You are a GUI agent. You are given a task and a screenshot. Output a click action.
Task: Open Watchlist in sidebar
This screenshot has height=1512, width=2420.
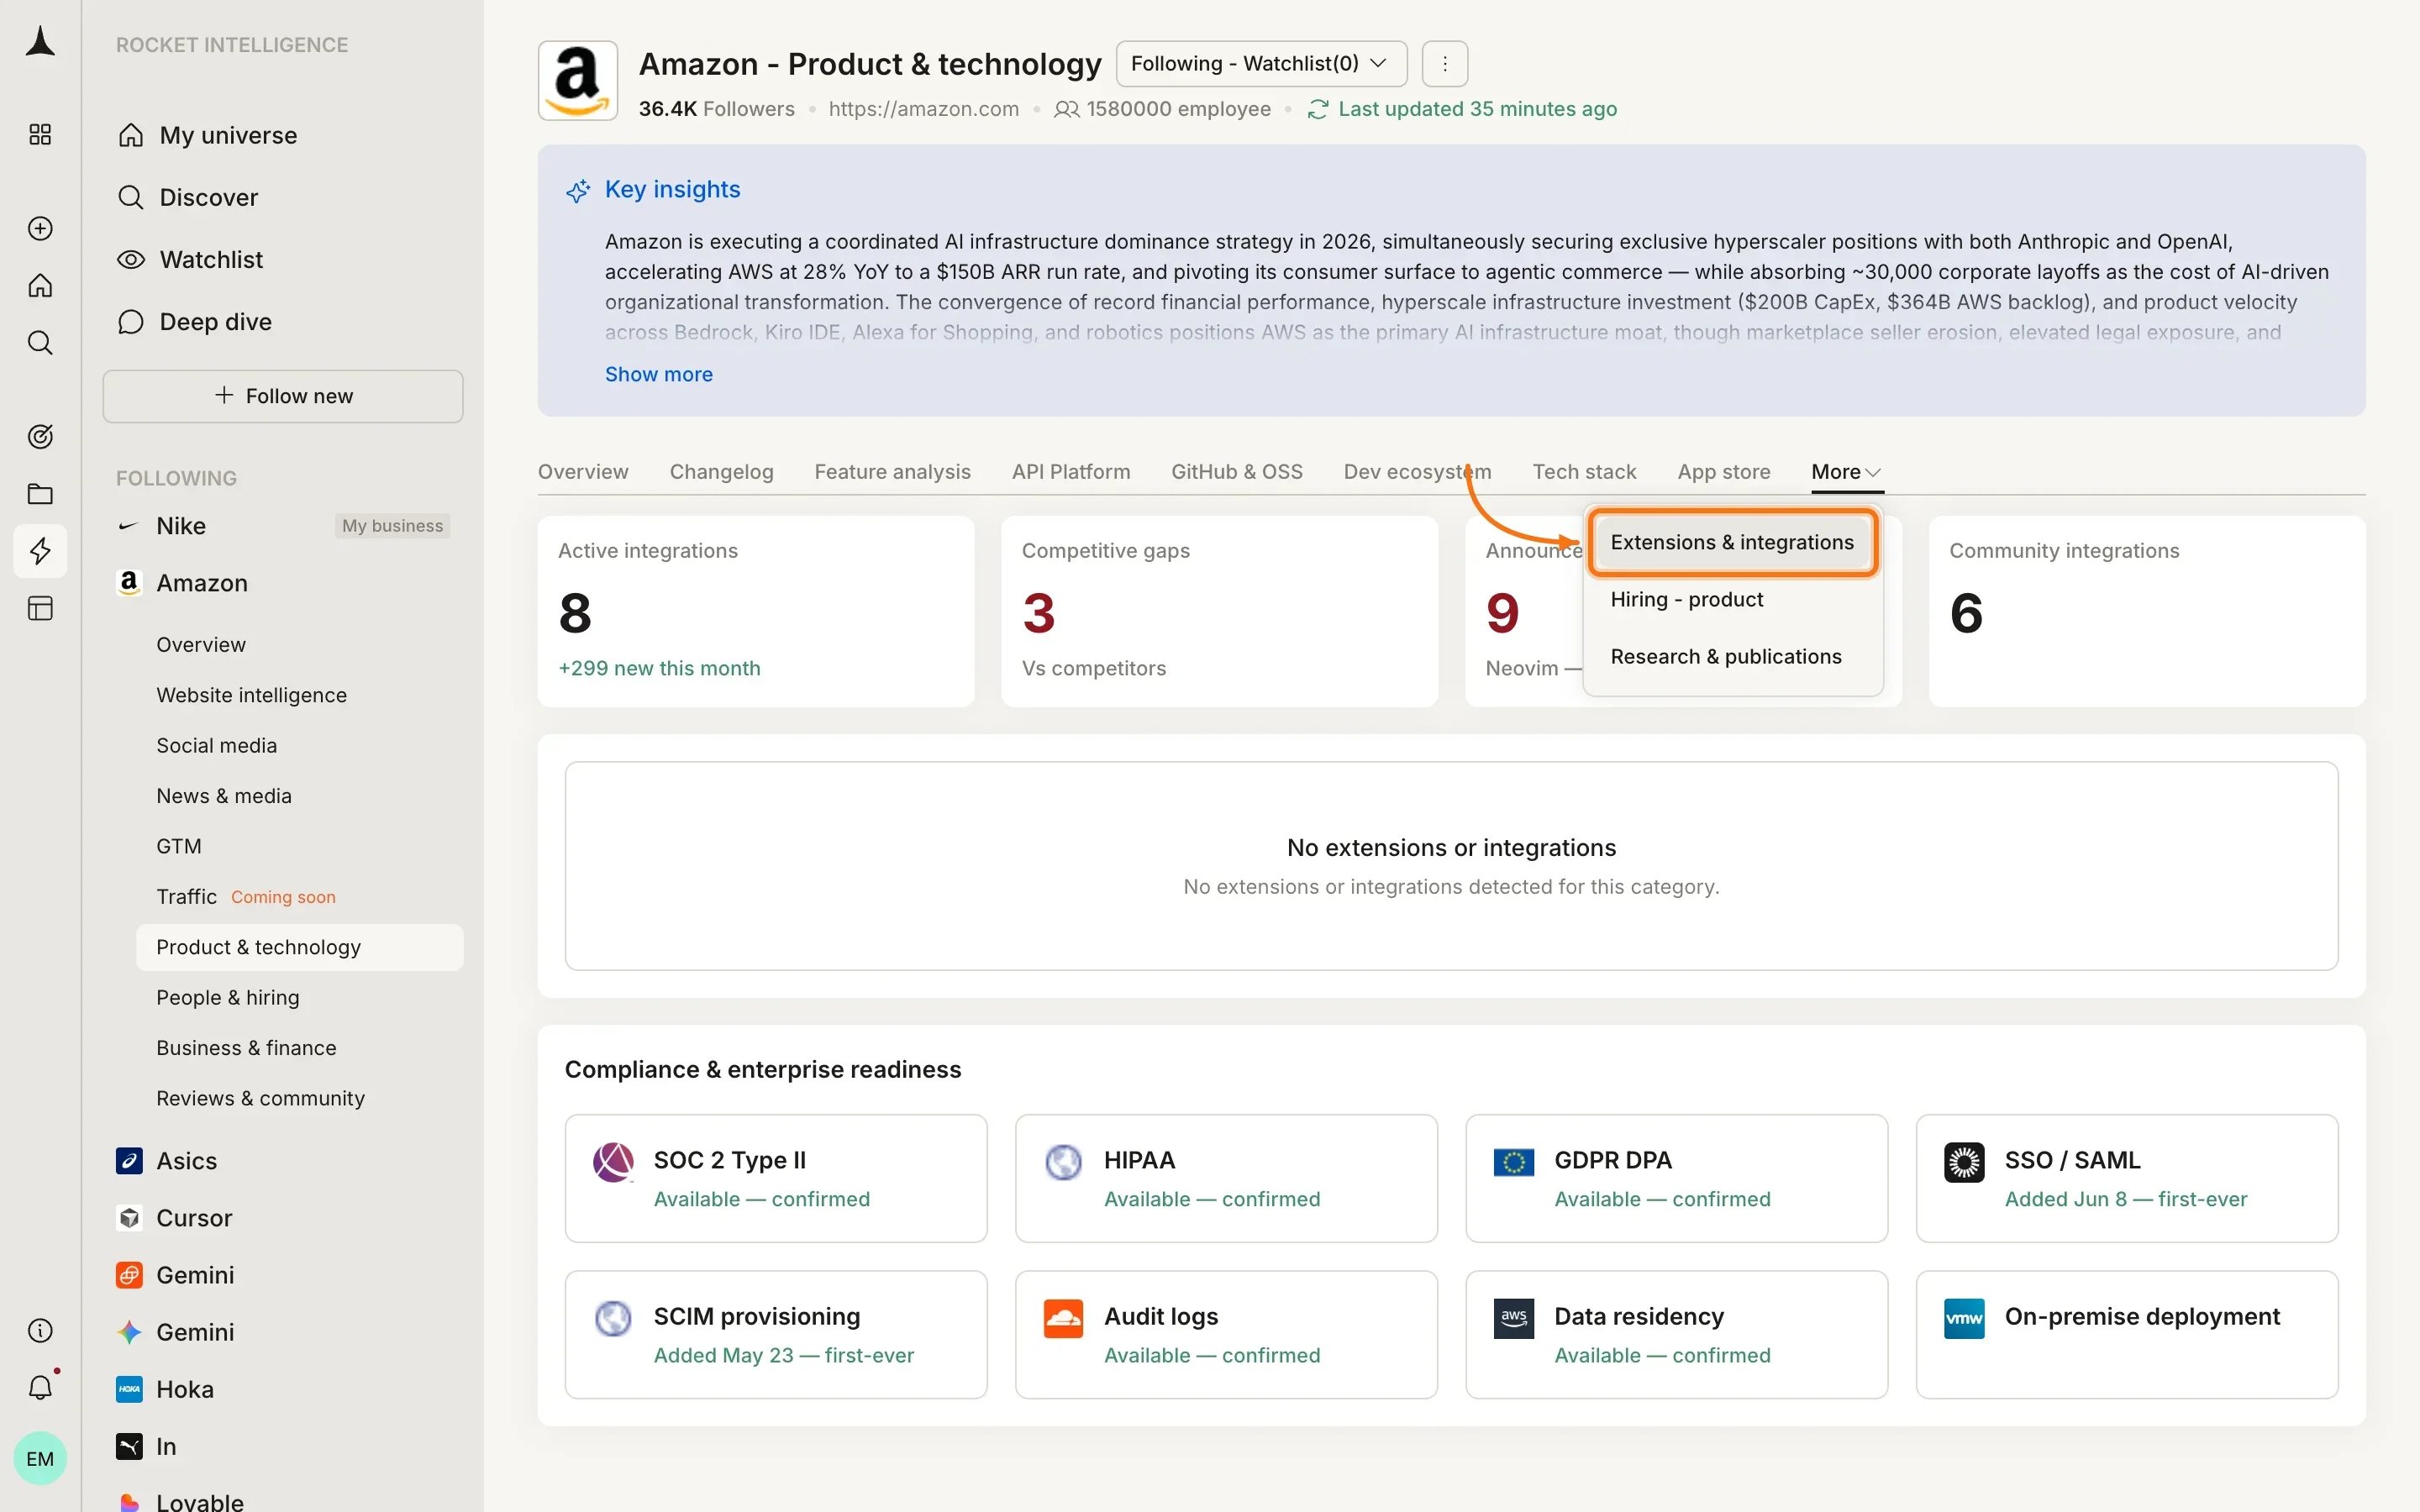[x=283, y=260]
